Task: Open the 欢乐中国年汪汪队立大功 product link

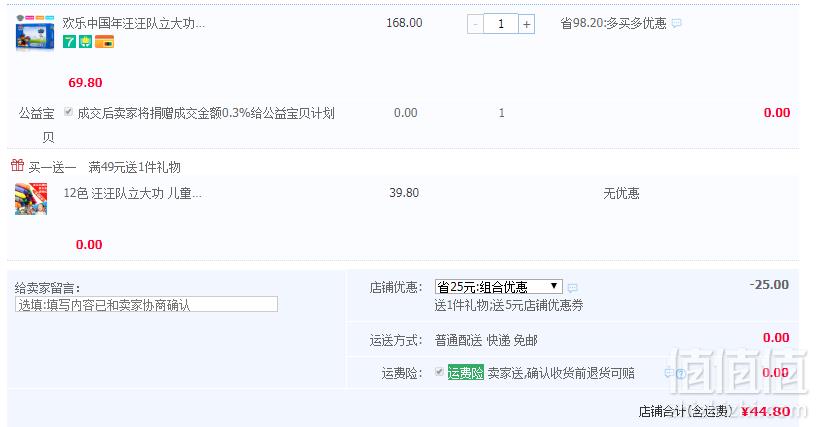Action: tap(133, 23)
